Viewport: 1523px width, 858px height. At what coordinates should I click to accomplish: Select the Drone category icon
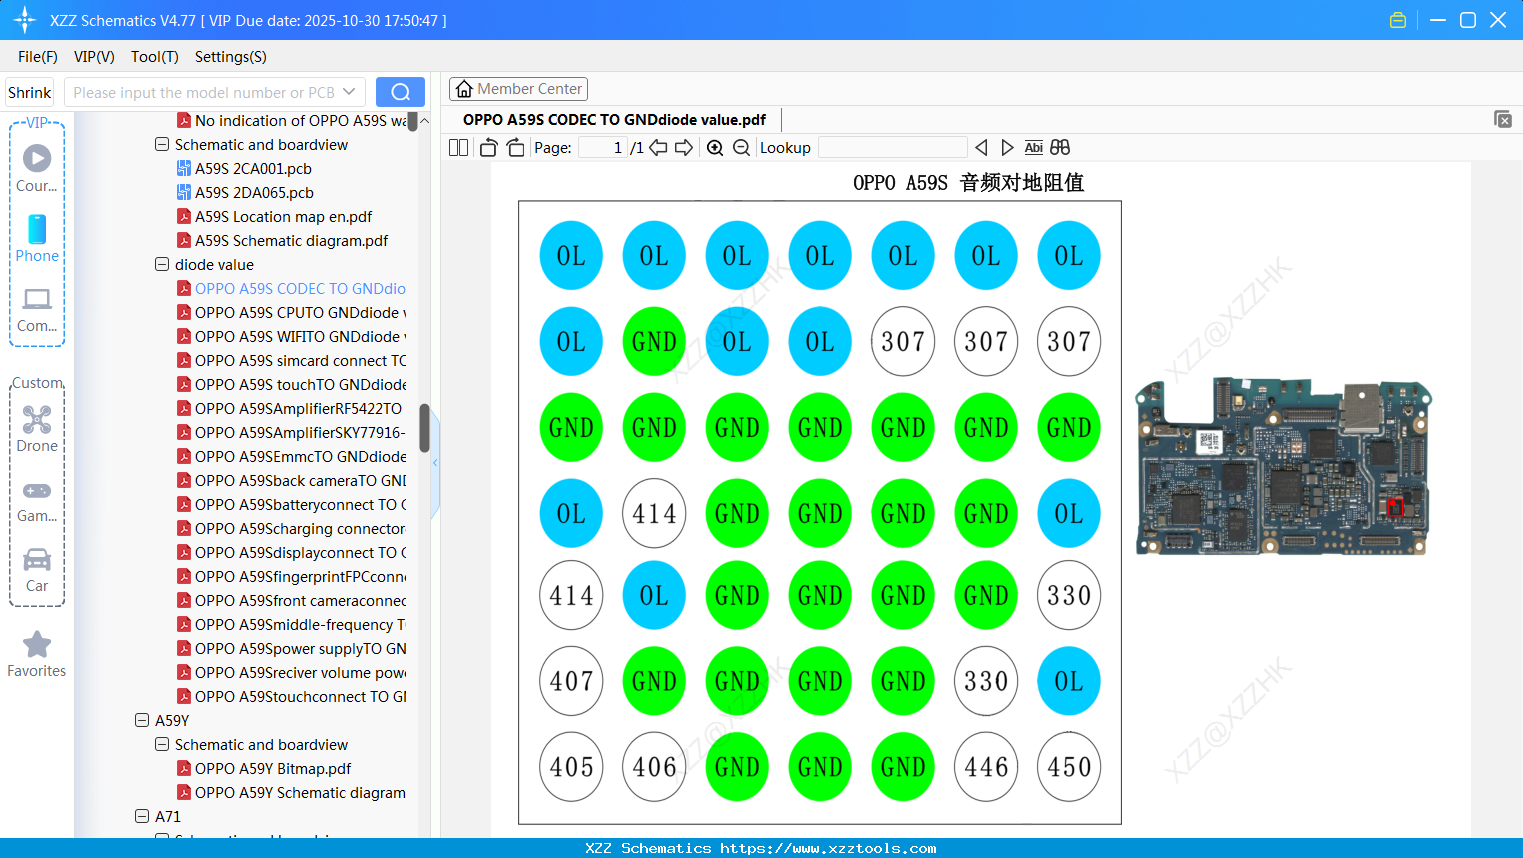pos(37,429)
